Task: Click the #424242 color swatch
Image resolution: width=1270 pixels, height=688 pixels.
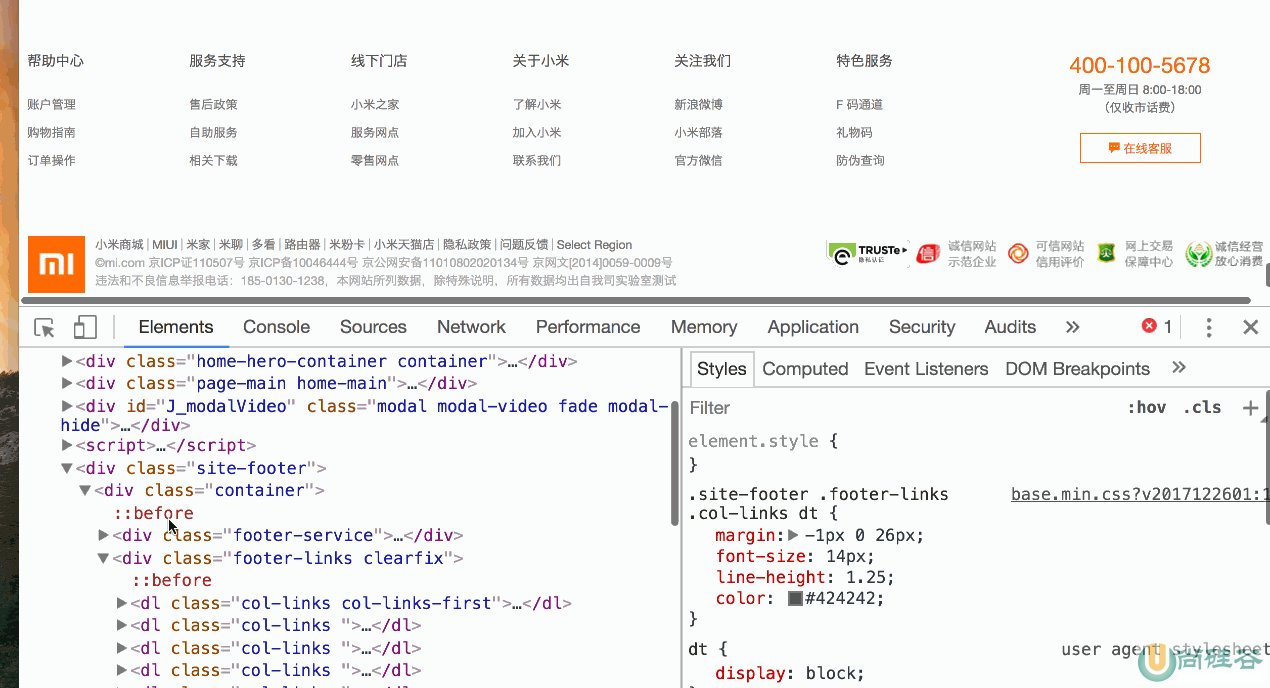Action: (x=795, y=598)
